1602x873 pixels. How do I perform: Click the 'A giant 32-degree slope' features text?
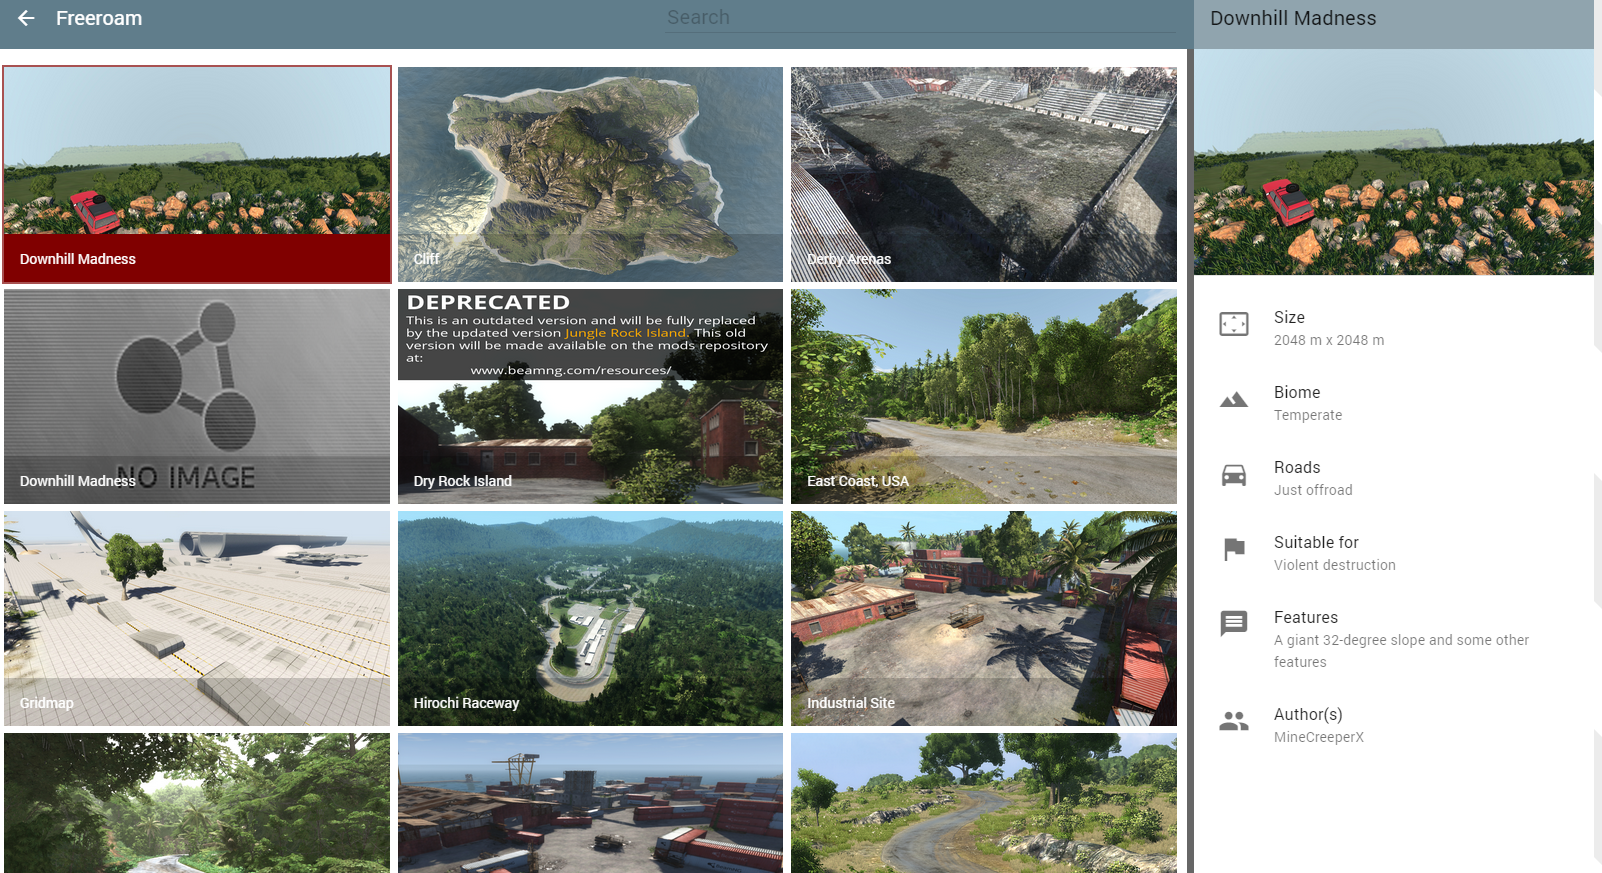1401,651
